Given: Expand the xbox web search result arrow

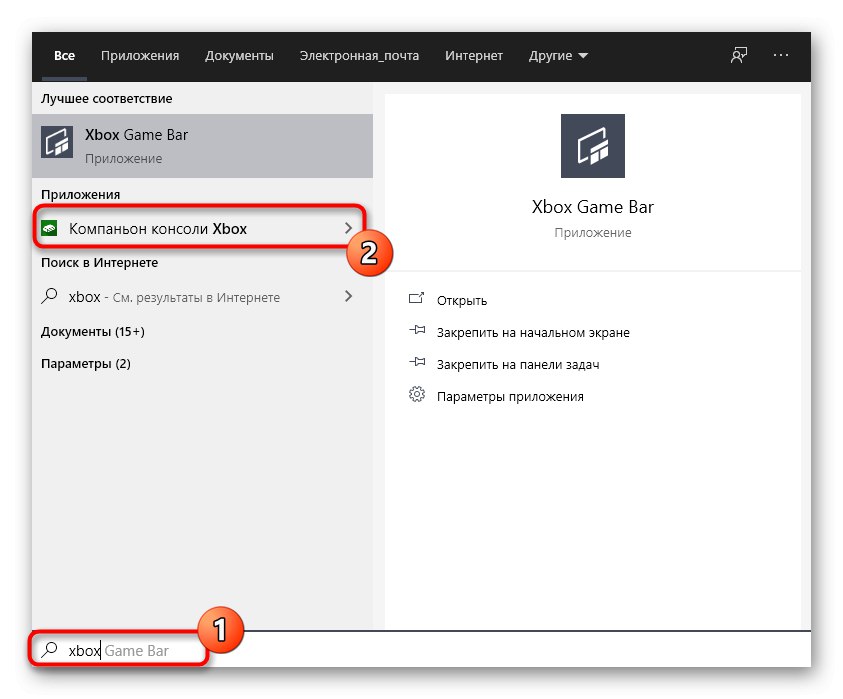Looking at the screenshot, I should click(349, 297).
